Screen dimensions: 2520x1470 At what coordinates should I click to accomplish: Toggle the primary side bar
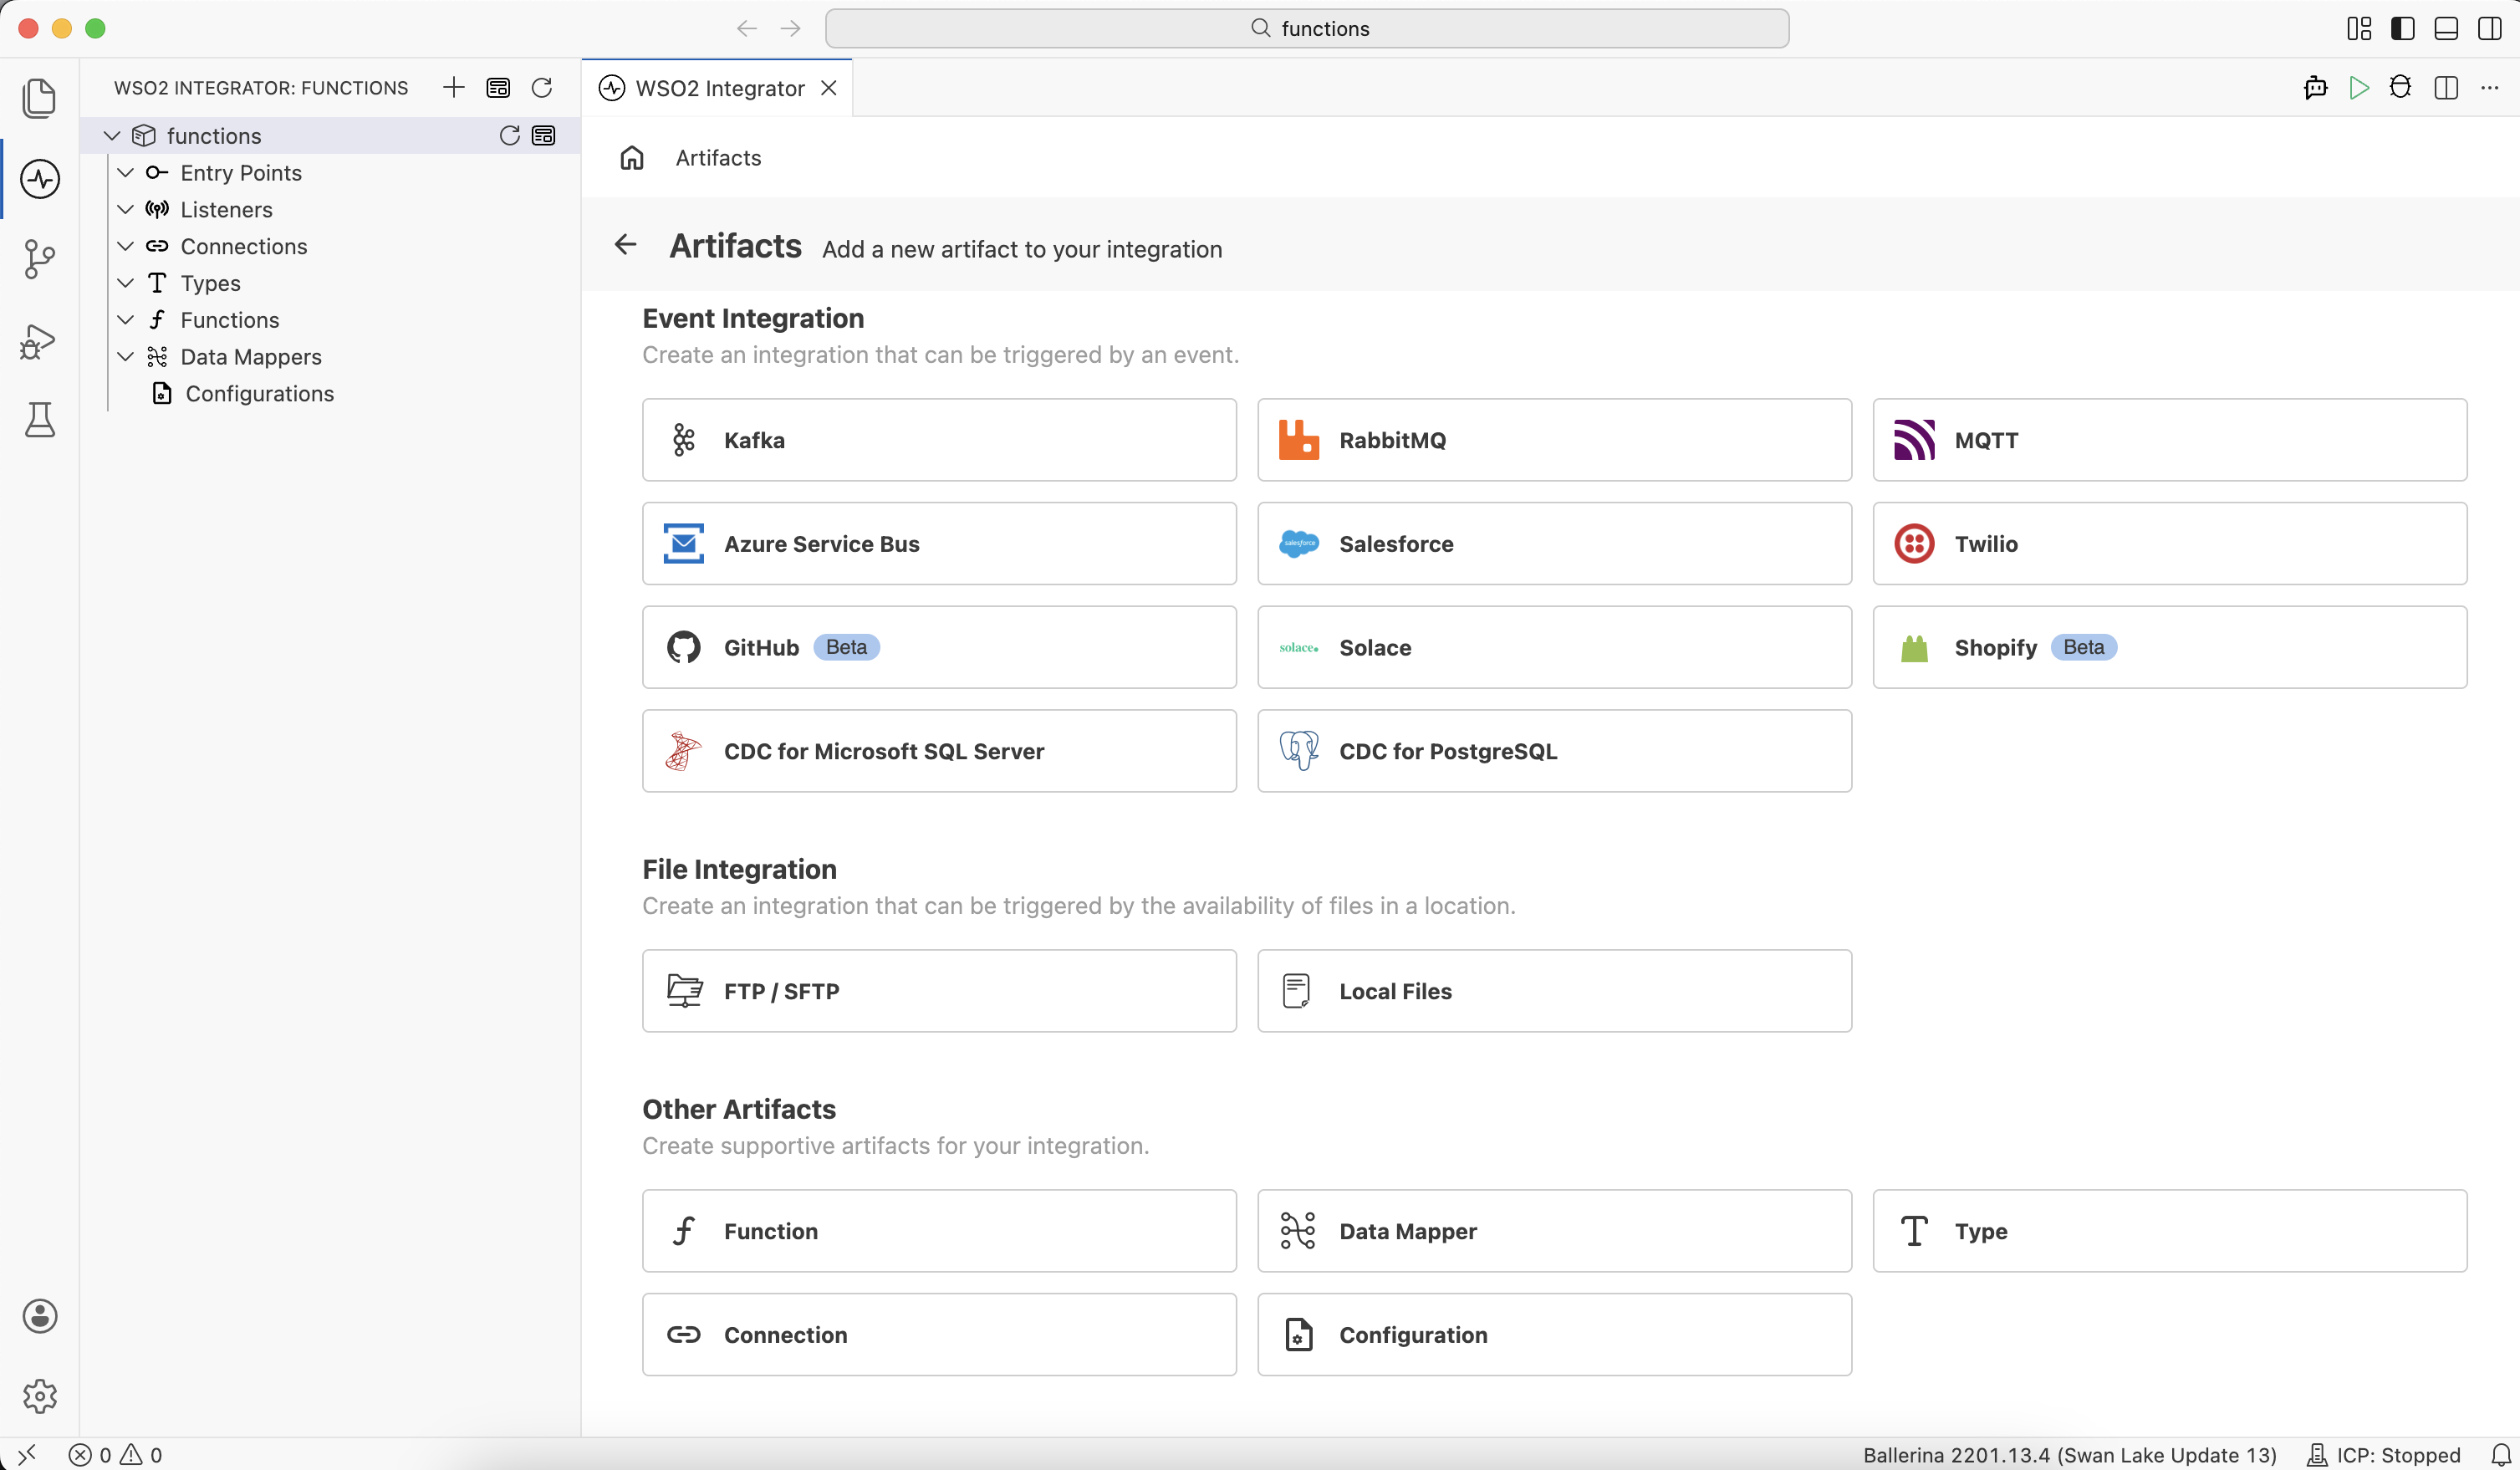2403,28
